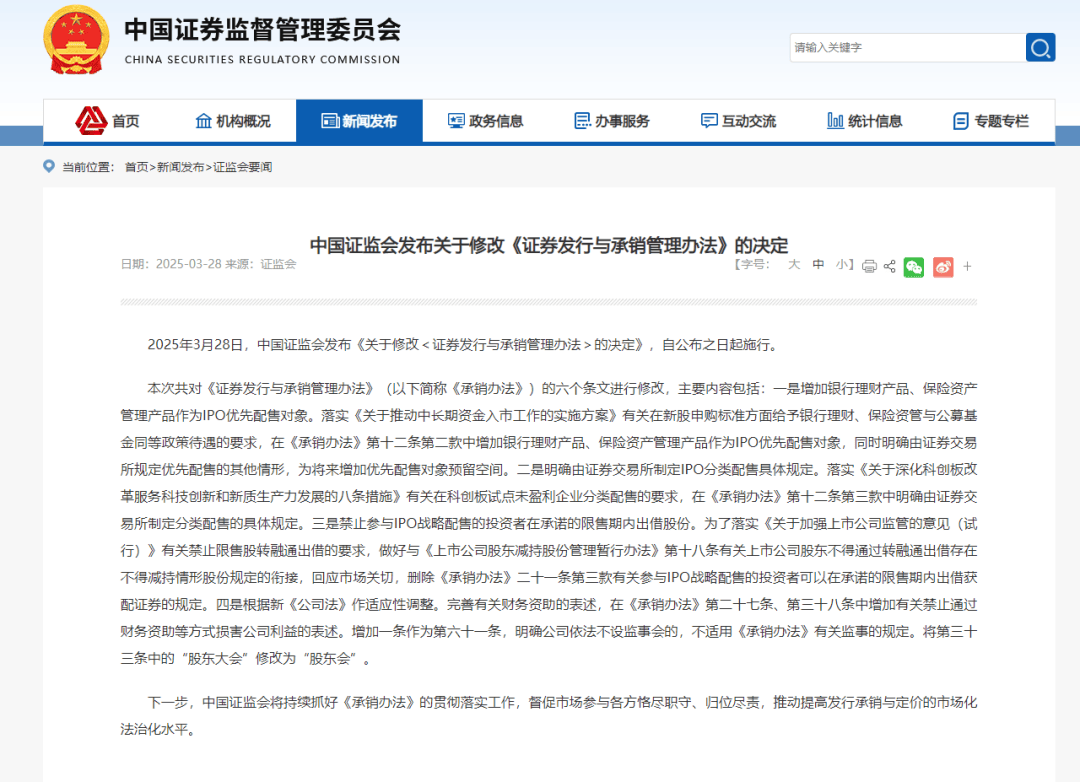Click the building icon beside 机构概况
The height and width of the screenshot is (782, 1080).
point(203,121)
